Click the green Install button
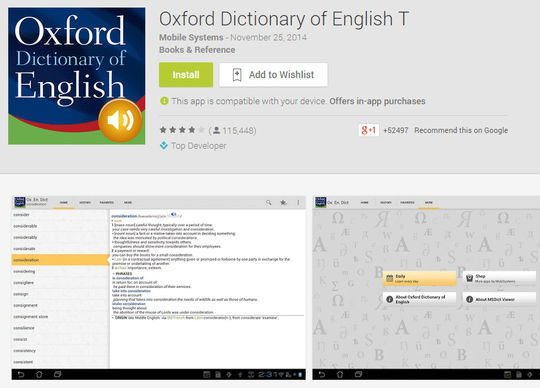The width and height of the screenshot is (540, 388). [186, 75]
